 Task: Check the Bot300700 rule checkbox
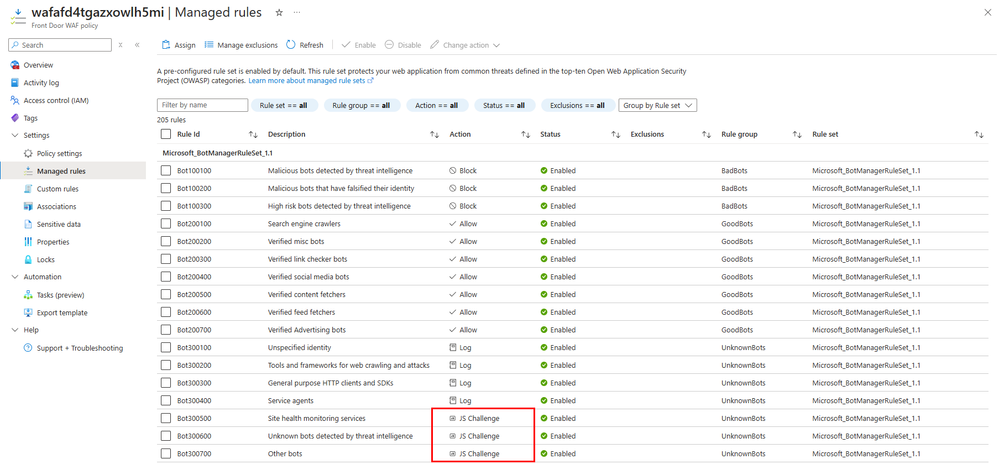[166, 453]
